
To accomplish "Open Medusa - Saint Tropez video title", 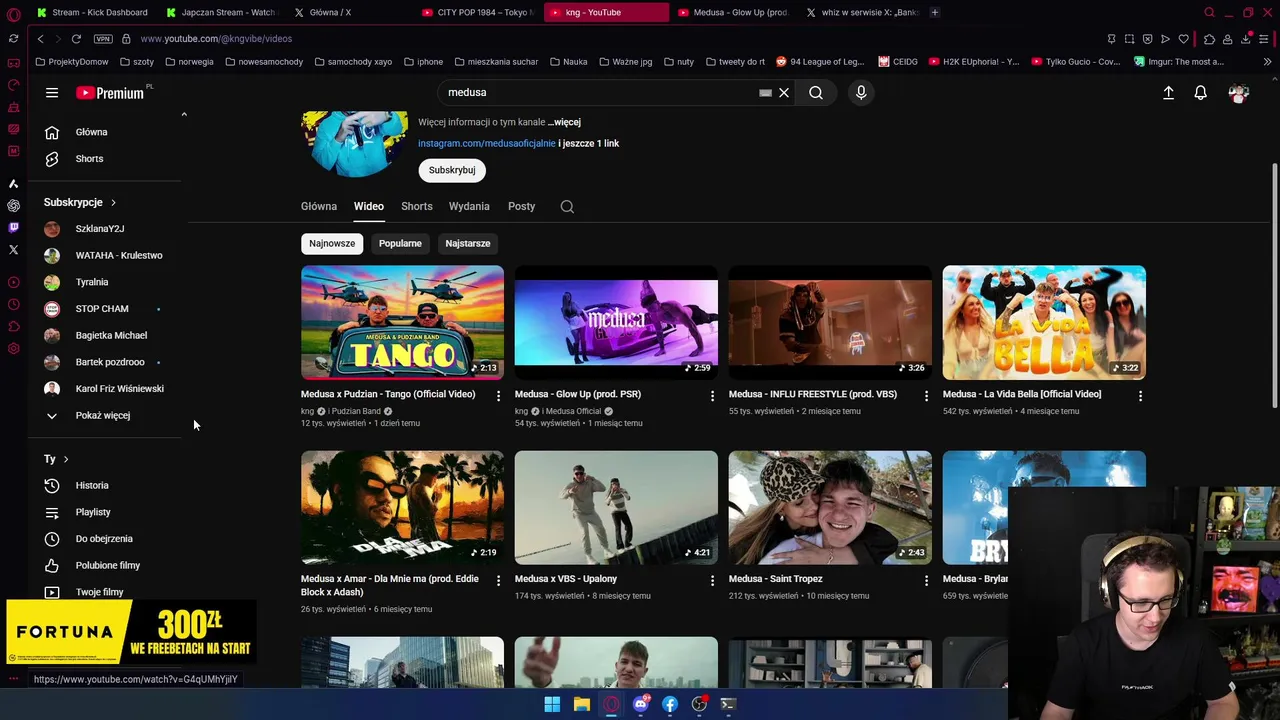I will point(775,579).
